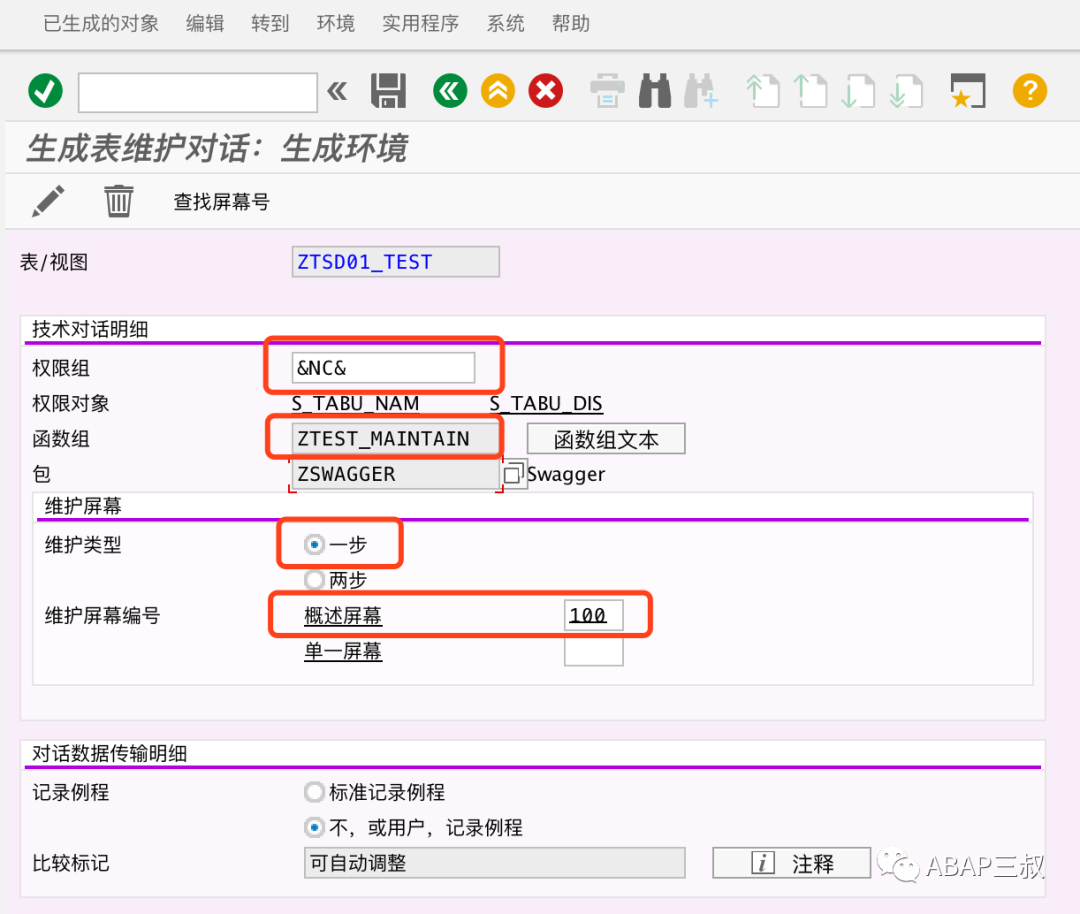The image size is (1080, 914).
Task: Click the command input field
Action: [198, 92]
